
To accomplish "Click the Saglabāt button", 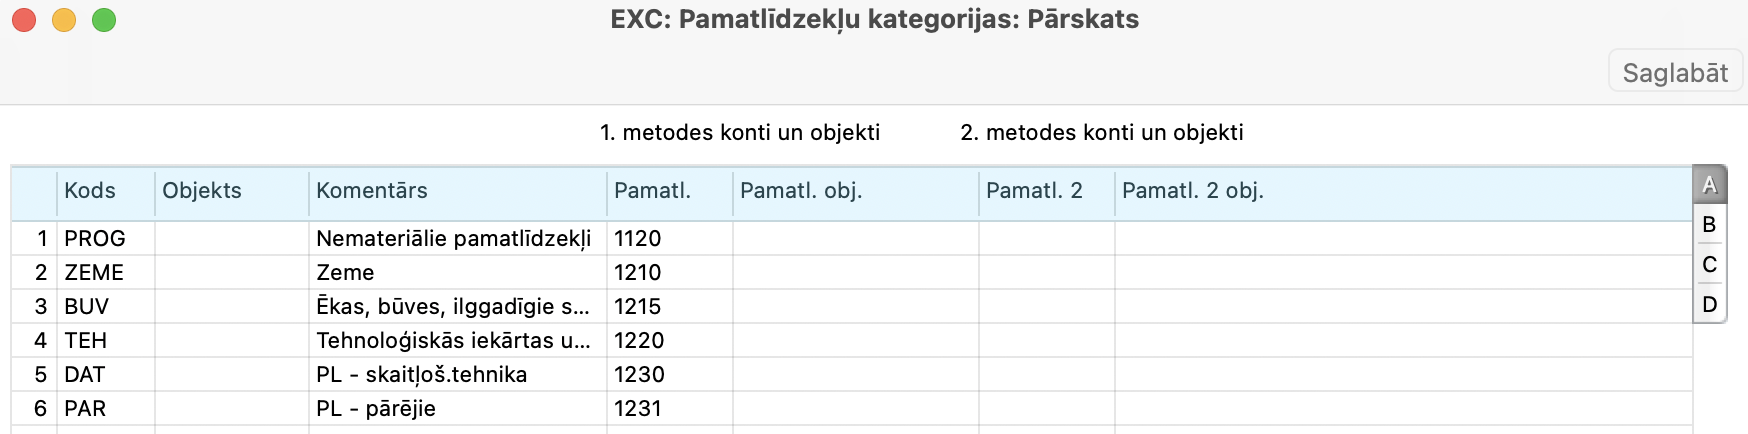I will pyautogui.click(x=1675, y=73).
